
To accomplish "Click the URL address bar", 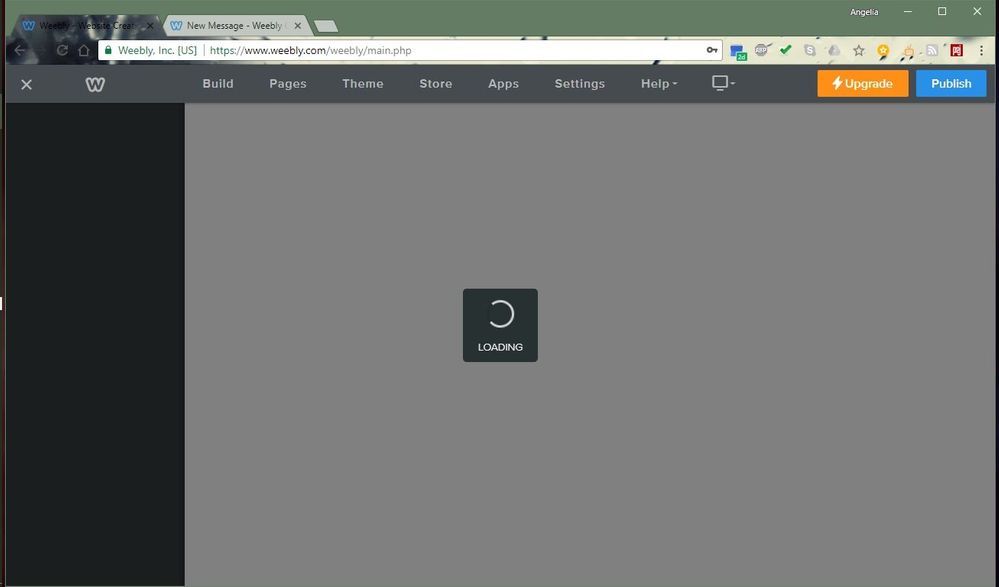I will pyautogui.click(x=450, y=50).
